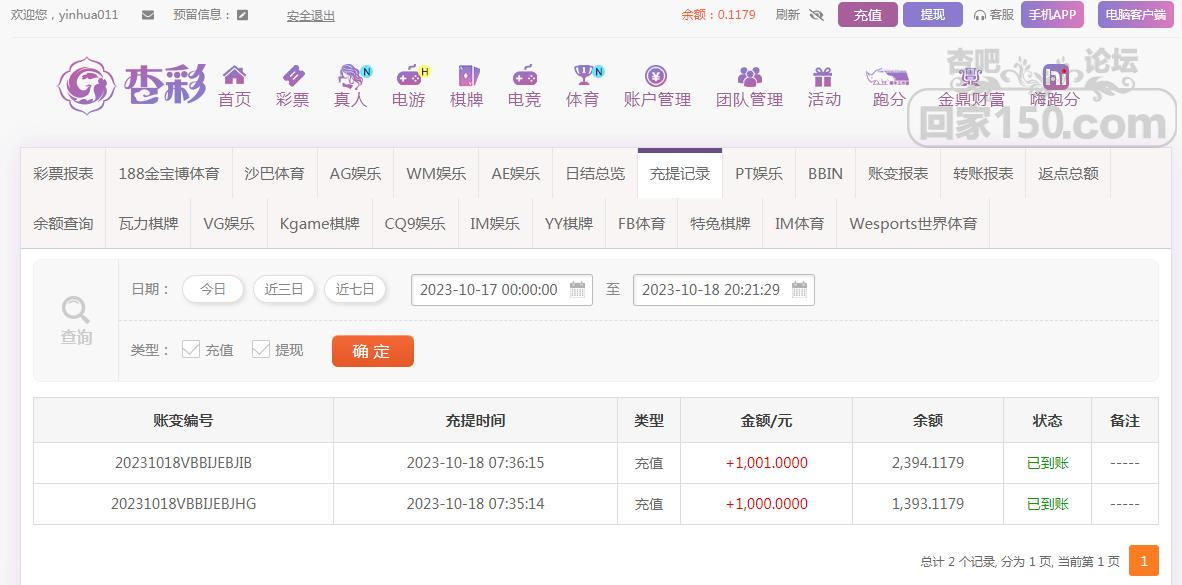Viewport: 1182px width, 585px height.
Task: Click the end date field 2023-10-18 20:21:29
Action: [724, 289]
